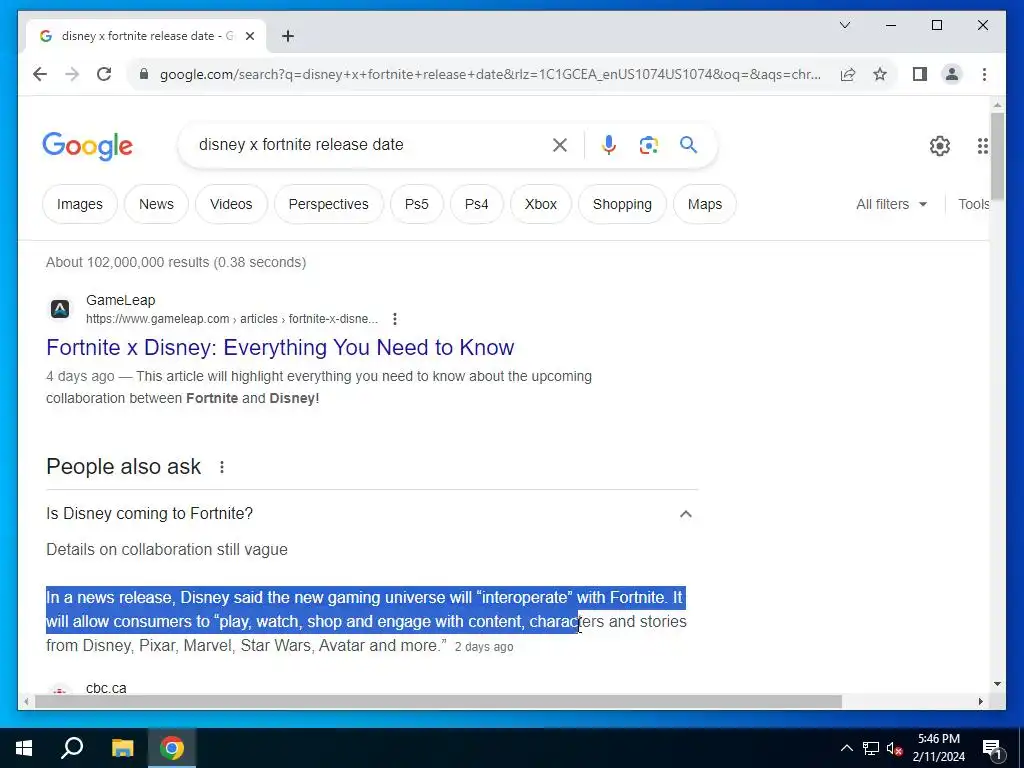This screenshot has height=768, width=1024.
Task: Click gameleap.com URL breadcrumb
Action: (x=232, y=319)
